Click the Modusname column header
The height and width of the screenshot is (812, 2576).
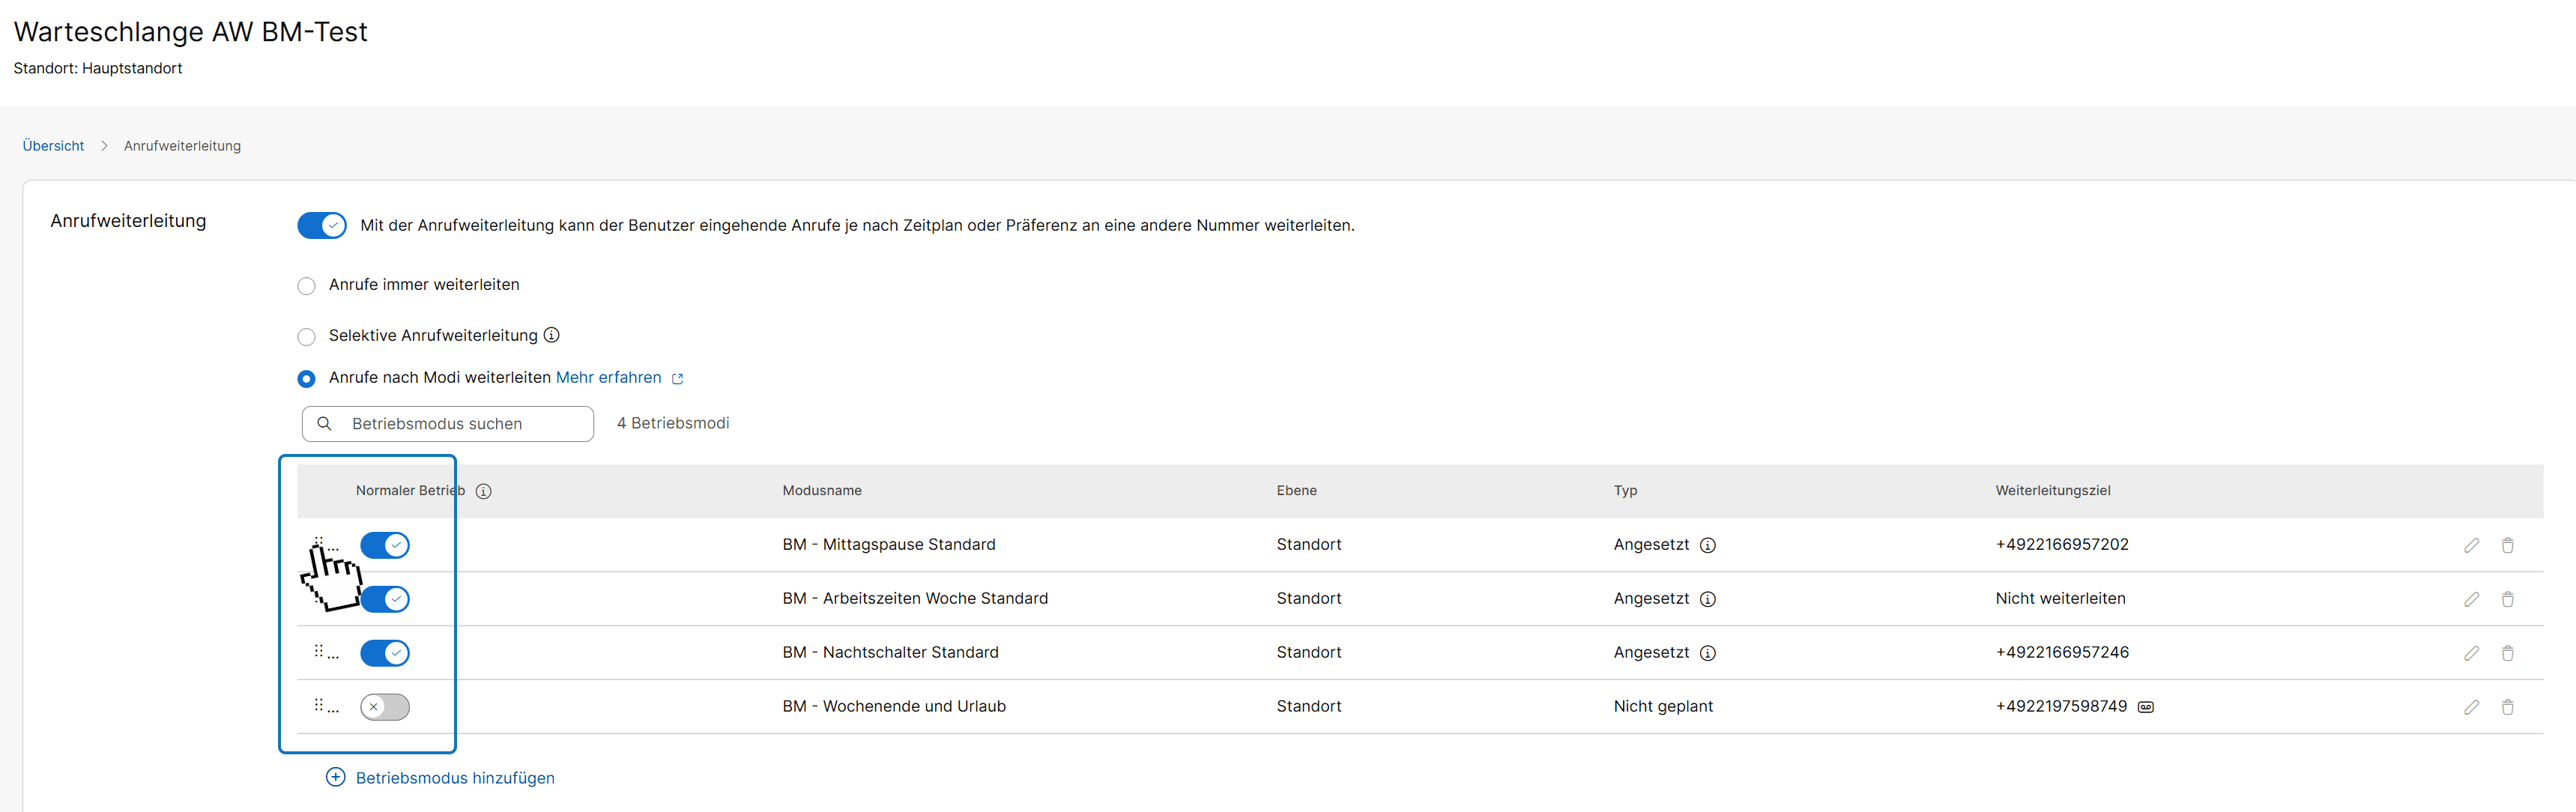click(x=821, y=491)
